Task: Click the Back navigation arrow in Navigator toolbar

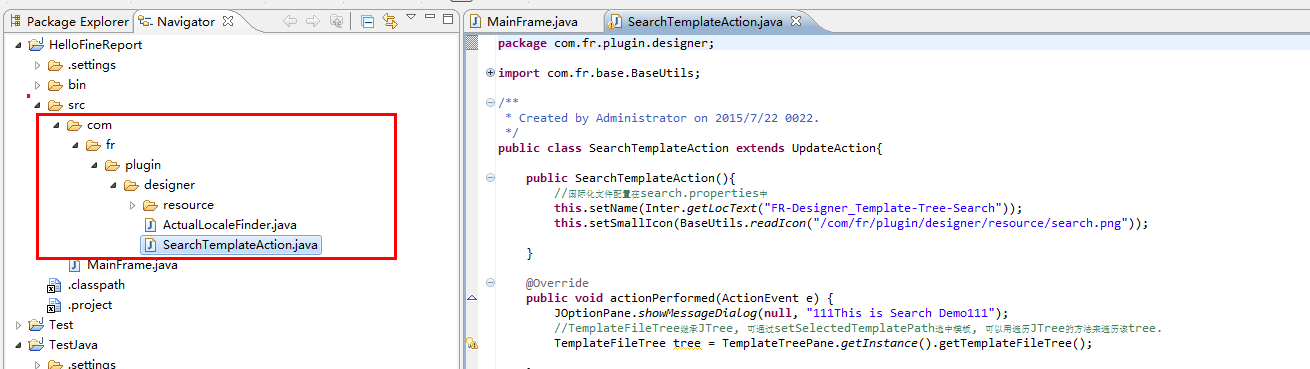Action: 290,21
